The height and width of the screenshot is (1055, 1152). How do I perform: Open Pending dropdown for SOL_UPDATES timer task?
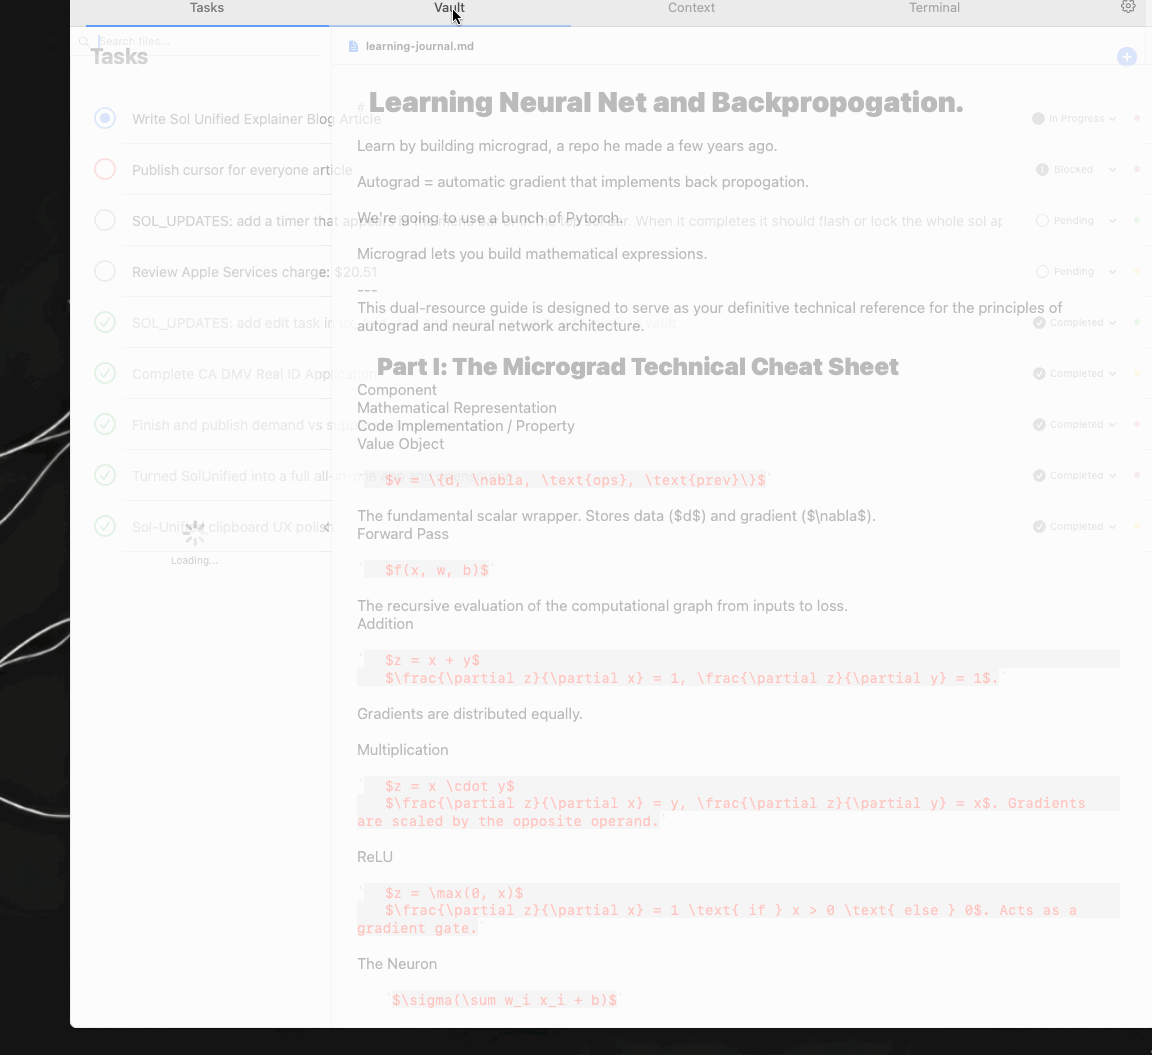click(1112, 221)
